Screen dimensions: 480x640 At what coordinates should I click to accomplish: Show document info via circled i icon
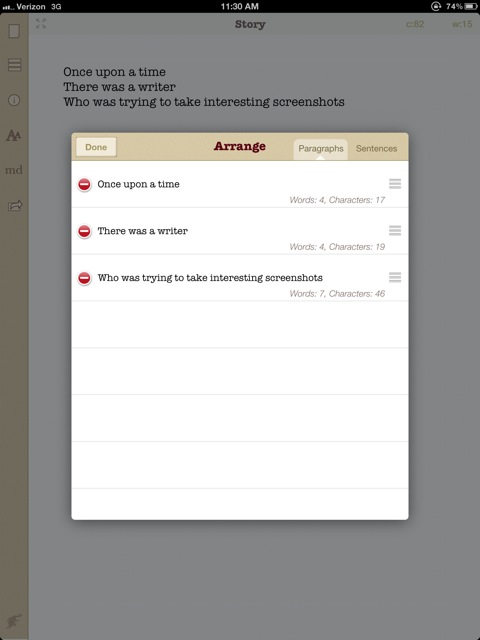[x=14, y=100]
